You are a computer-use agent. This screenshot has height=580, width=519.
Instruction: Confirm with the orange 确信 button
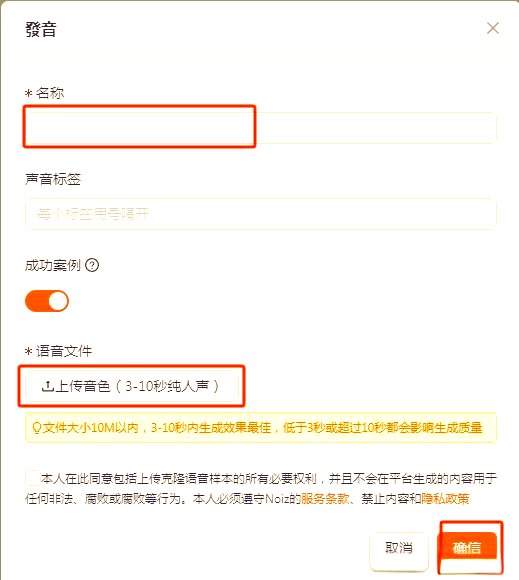coord(467,547)
